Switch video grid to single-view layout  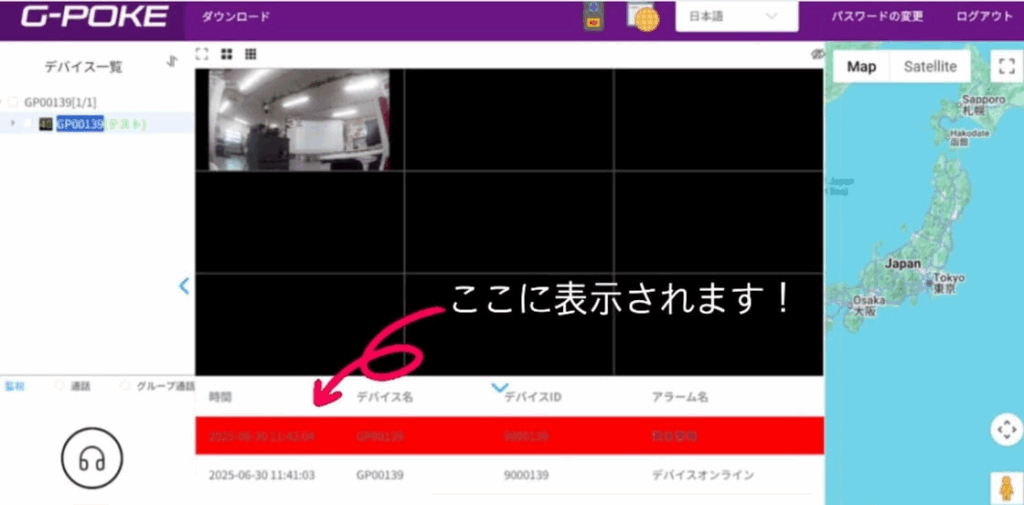click(202, 54)
